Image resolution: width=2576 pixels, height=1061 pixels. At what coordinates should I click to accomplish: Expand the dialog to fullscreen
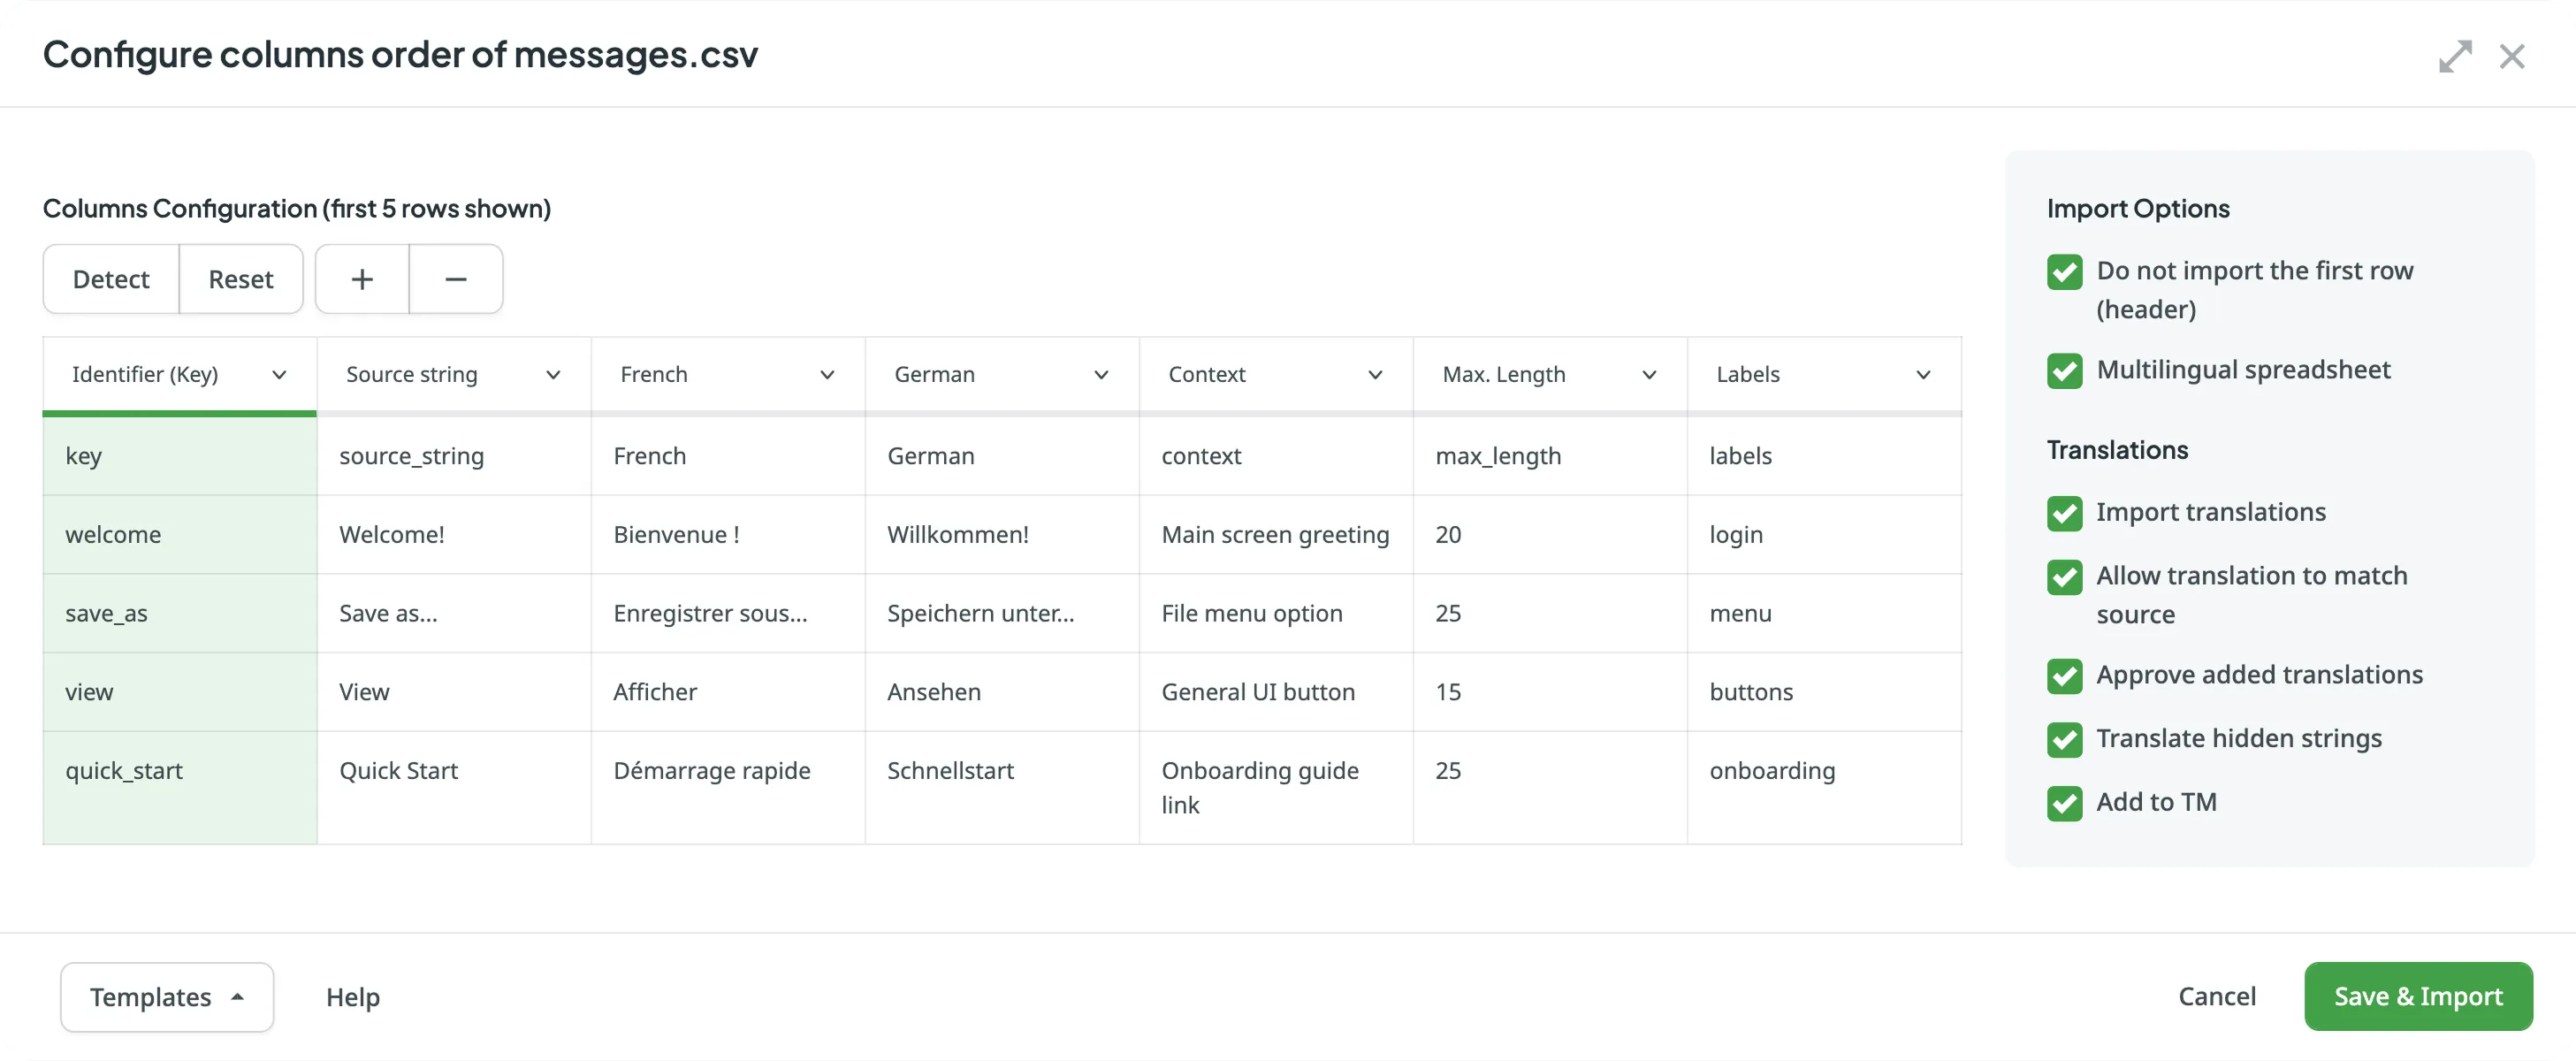(2456, 56)
